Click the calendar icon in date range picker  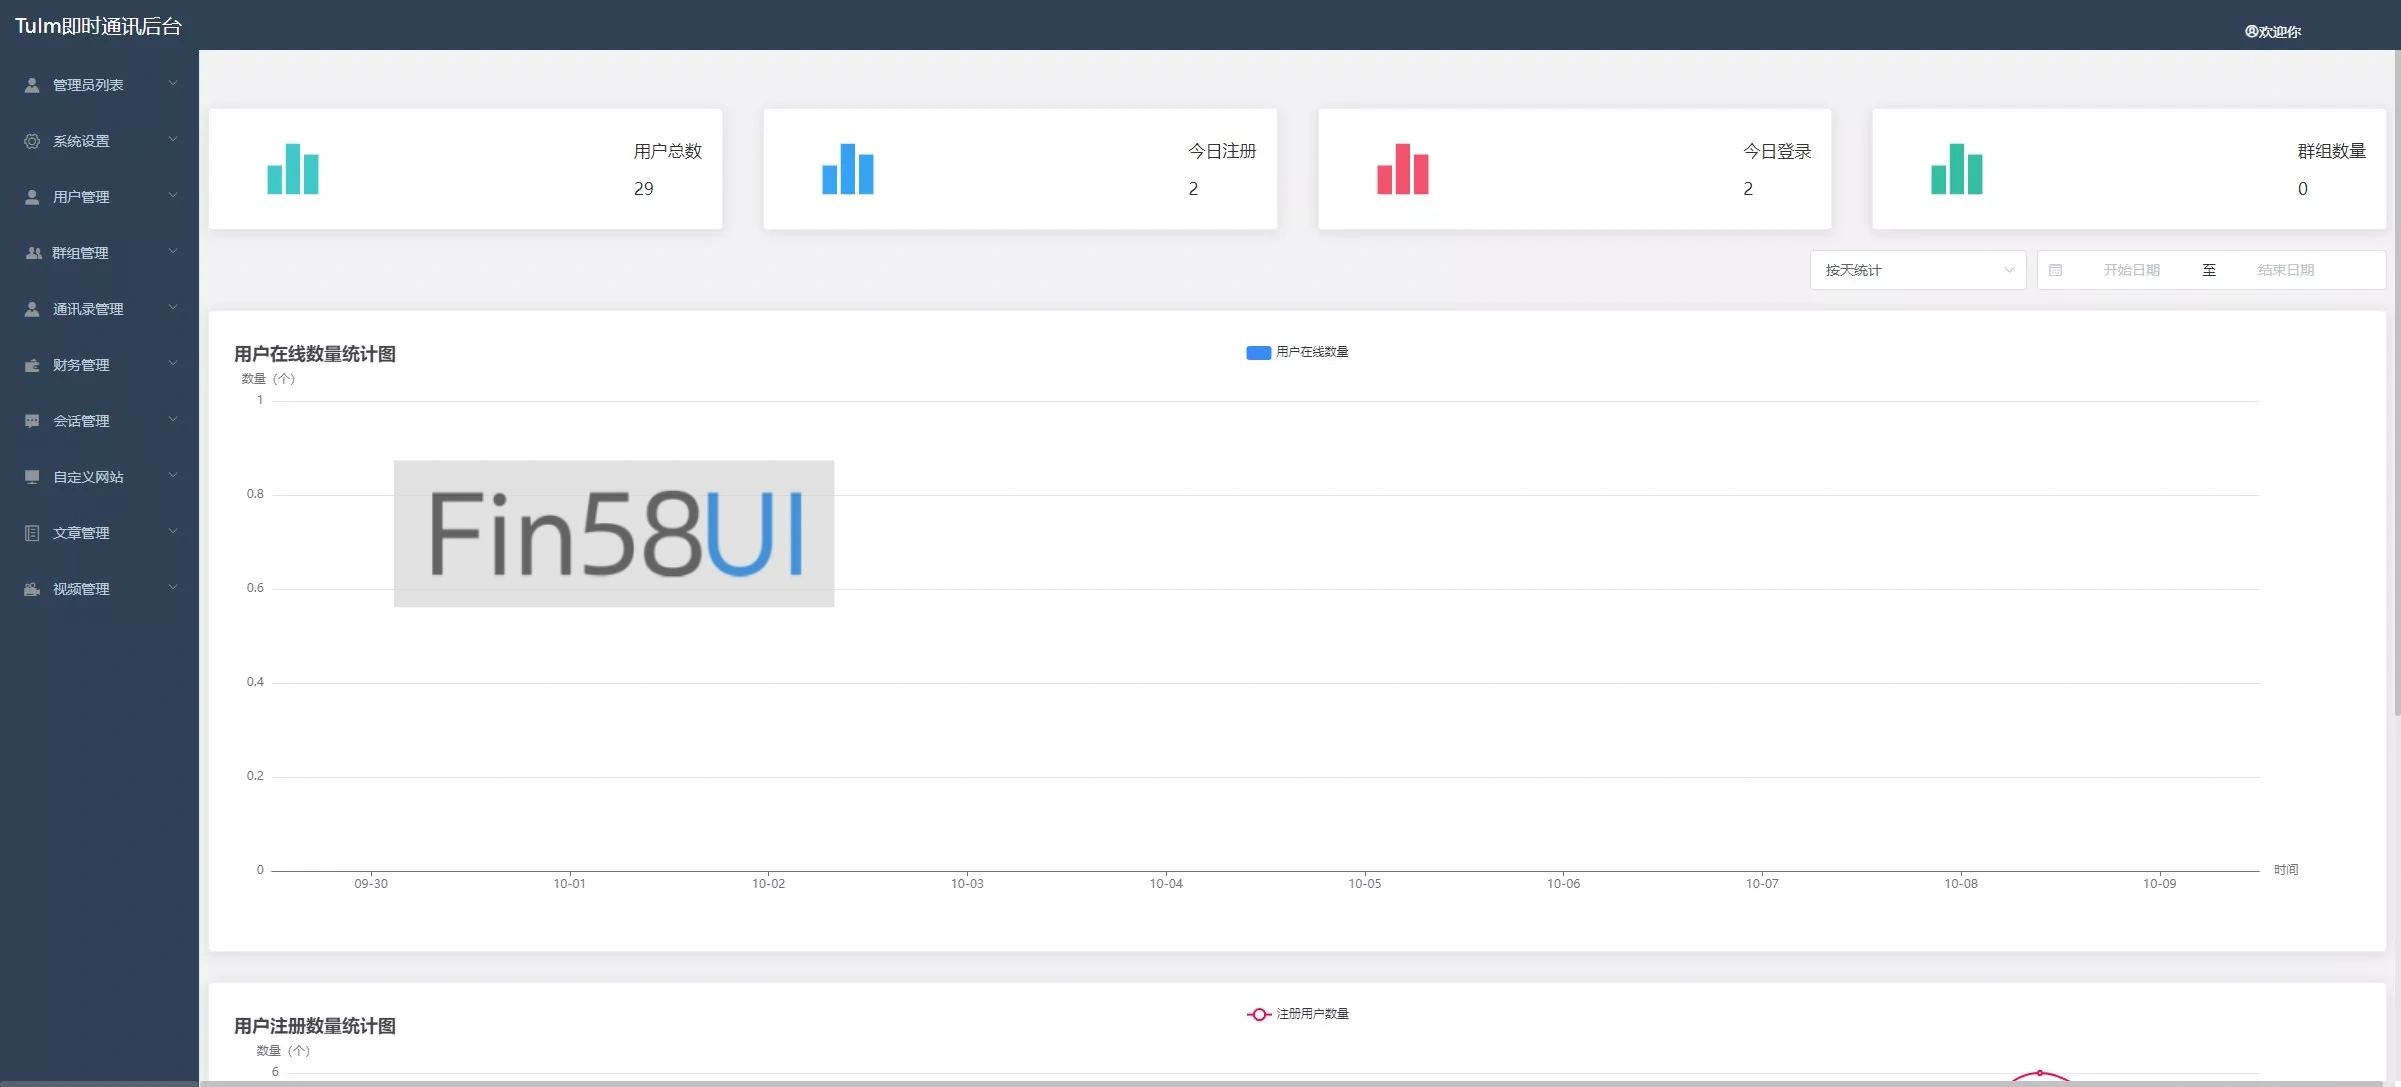click(2055, 270)
